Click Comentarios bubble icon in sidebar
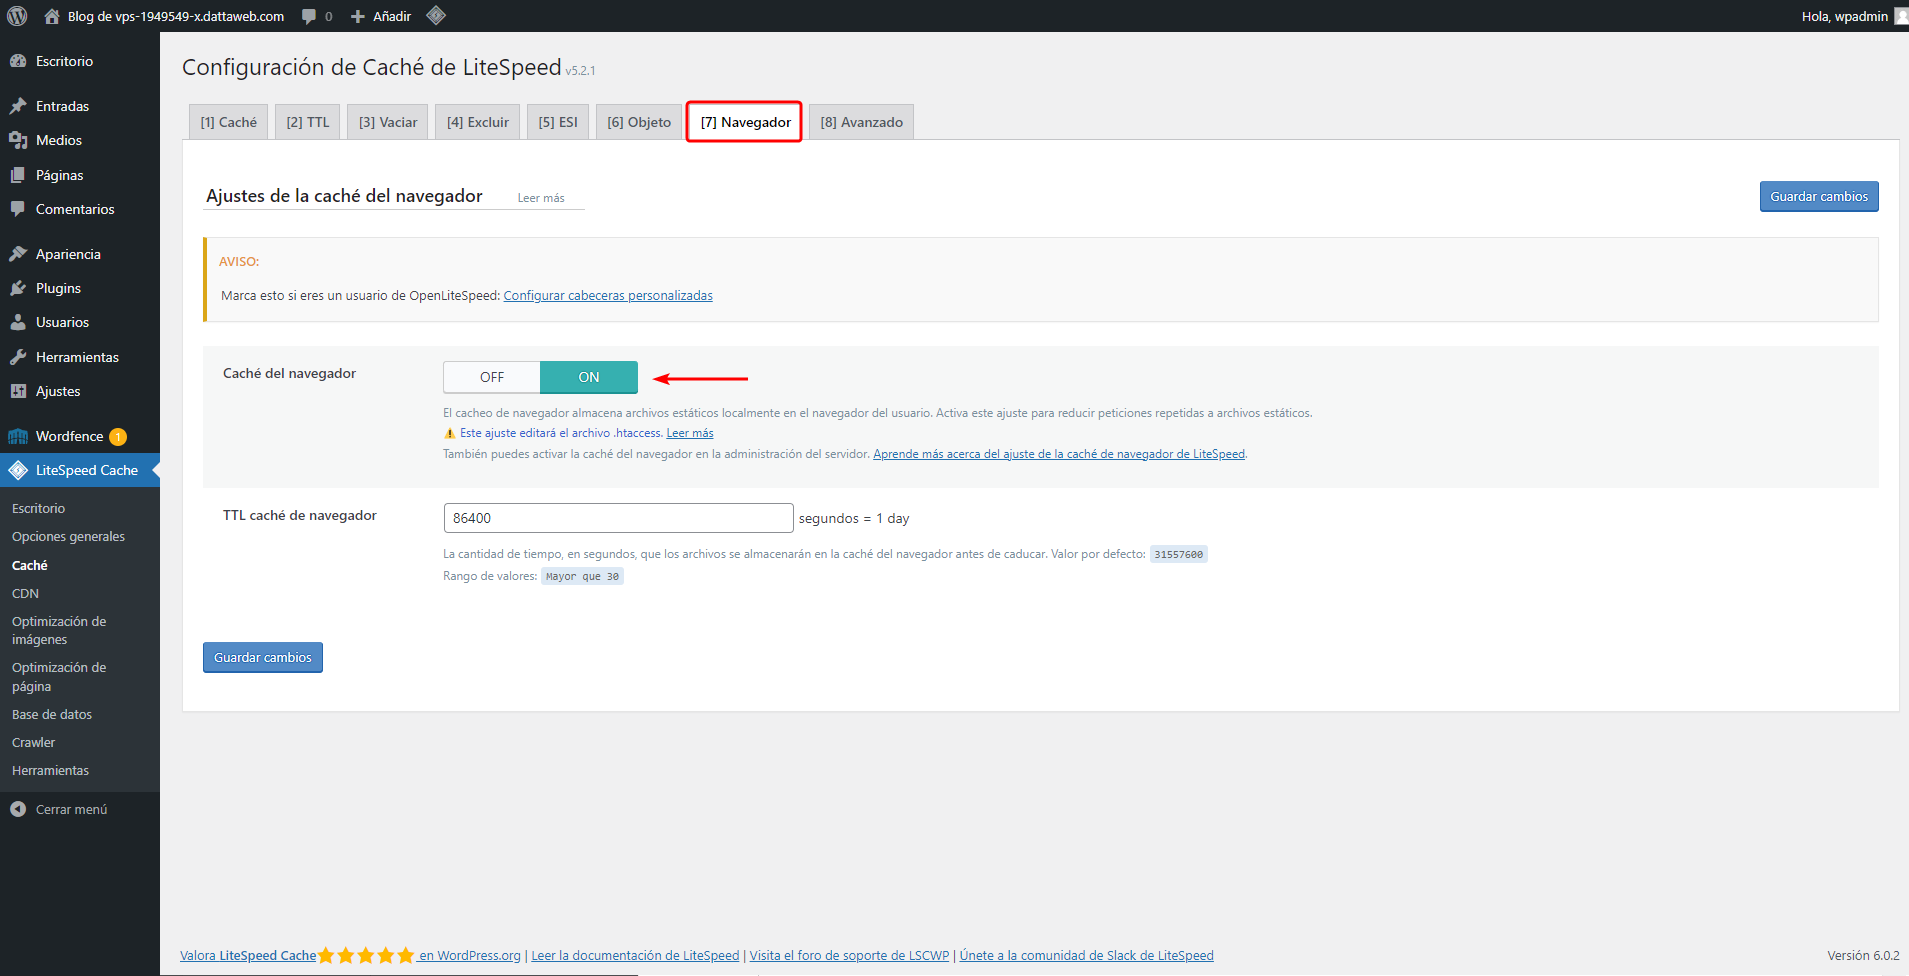1909x976 pixels. click(x=18, y=209)
